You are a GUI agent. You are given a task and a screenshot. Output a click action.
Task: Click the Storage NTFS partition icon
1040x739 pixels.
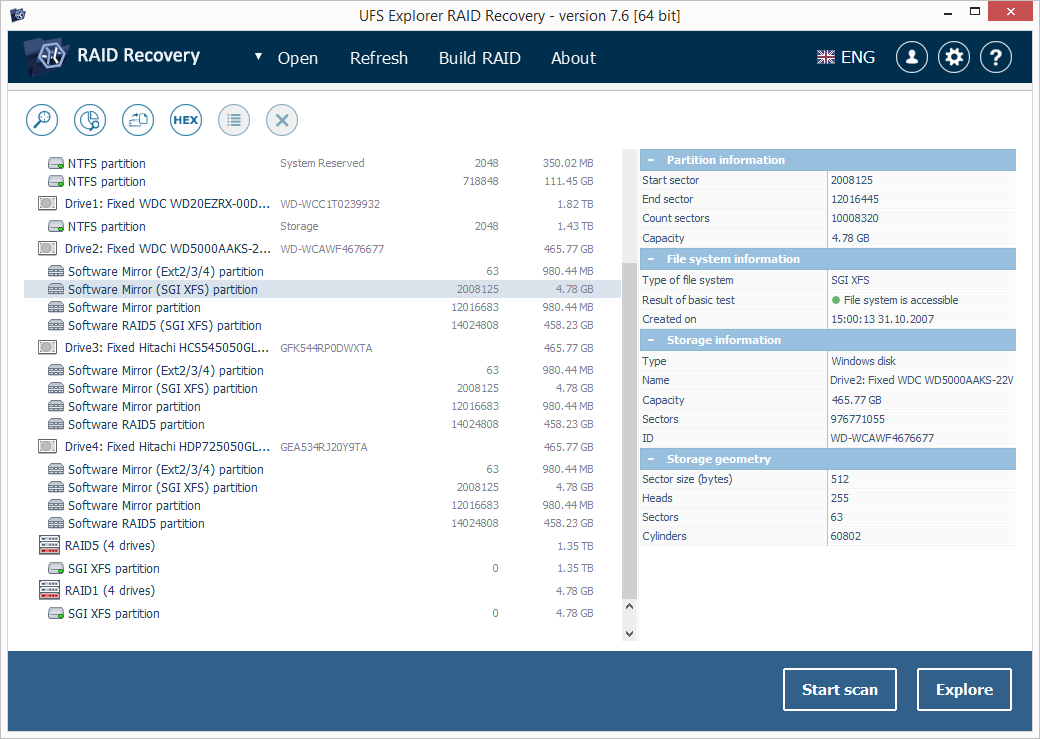[x=56, y=226]
